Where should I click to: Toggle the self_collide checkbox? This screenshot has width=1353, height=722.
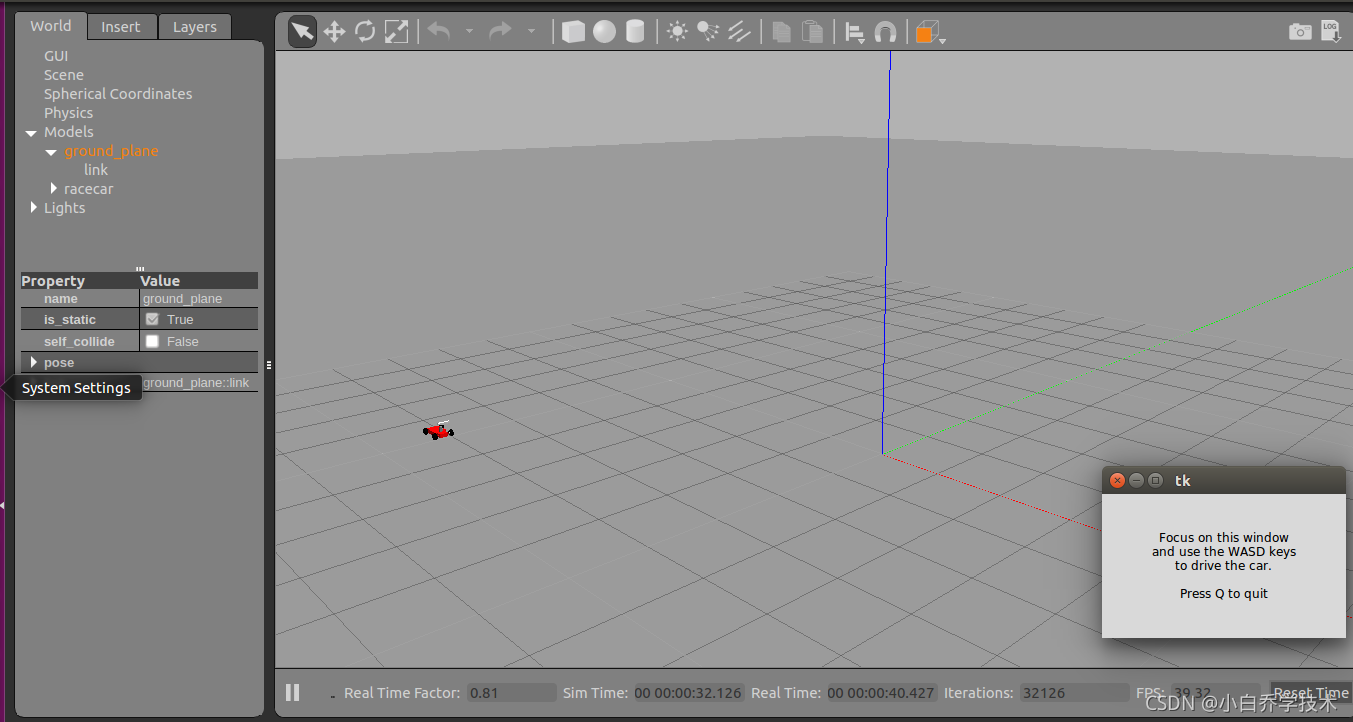[x=152, y=341]
